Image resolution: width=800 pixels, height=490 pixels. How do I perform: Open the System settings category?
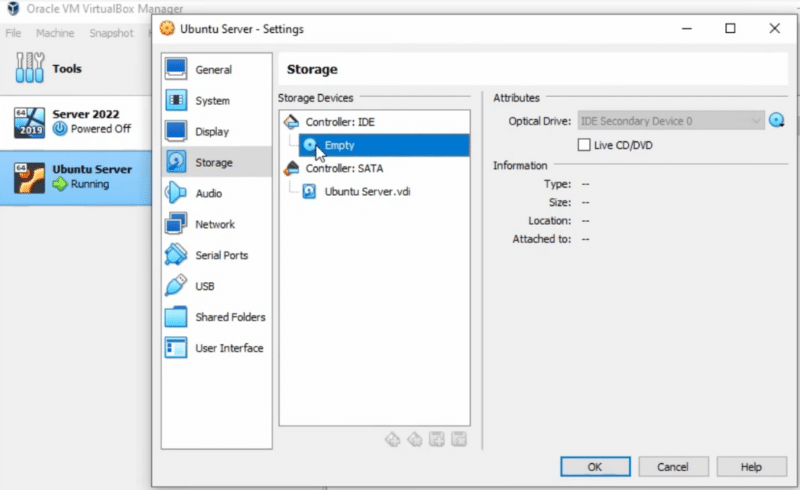212,101
